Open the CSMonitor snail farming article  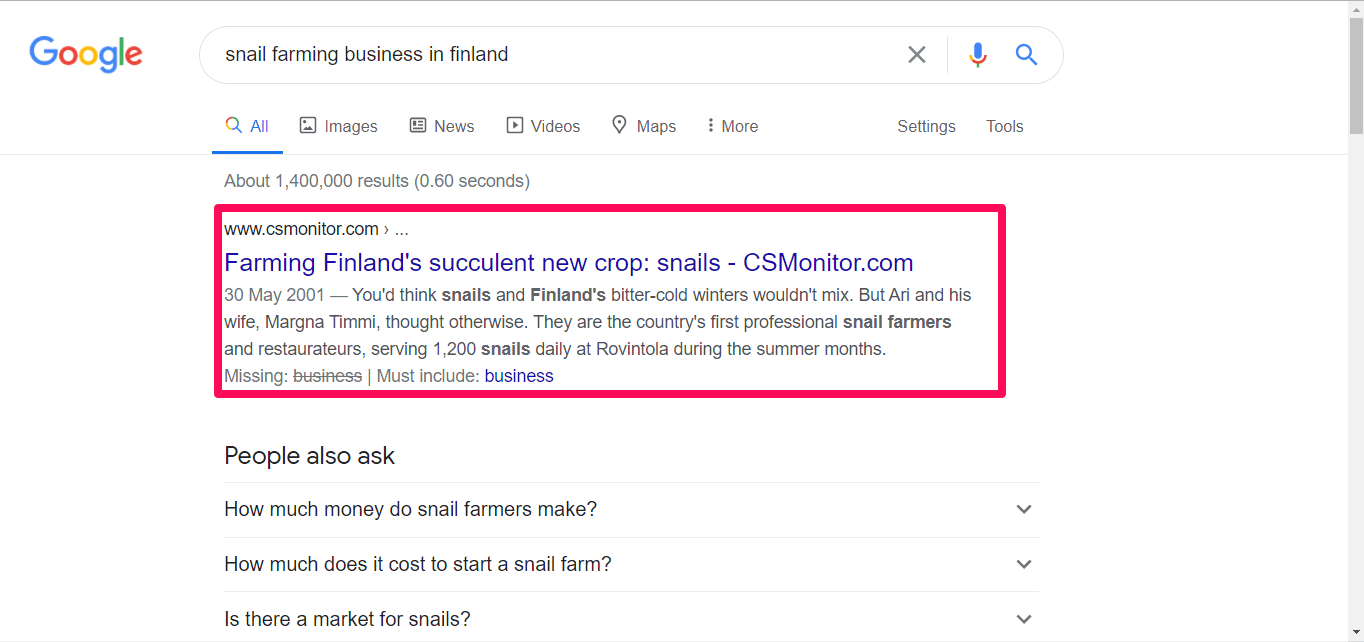568,263
